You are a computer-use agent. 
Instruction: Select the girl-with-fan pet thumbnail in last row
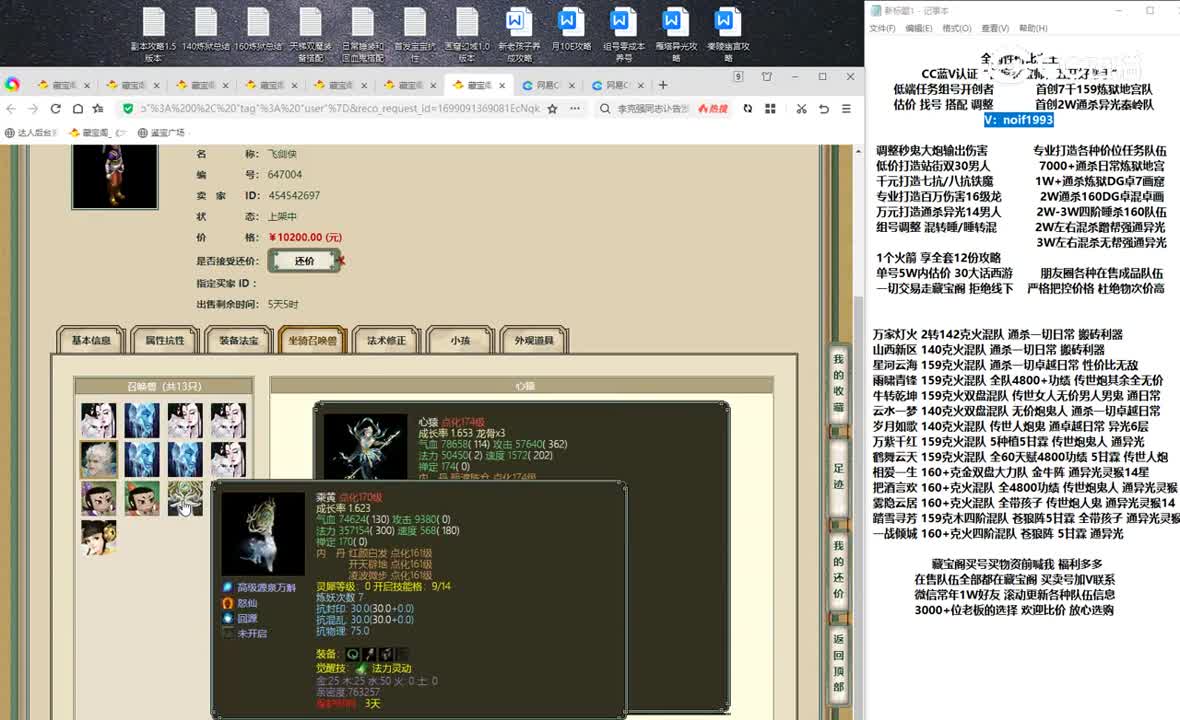click(99, 537)
